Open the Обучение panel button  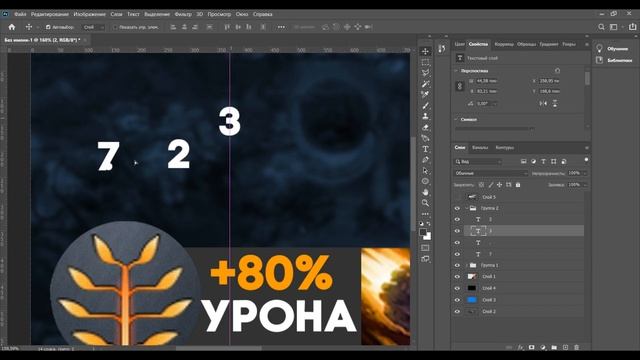pyautogui.click(x=613, y=49)
